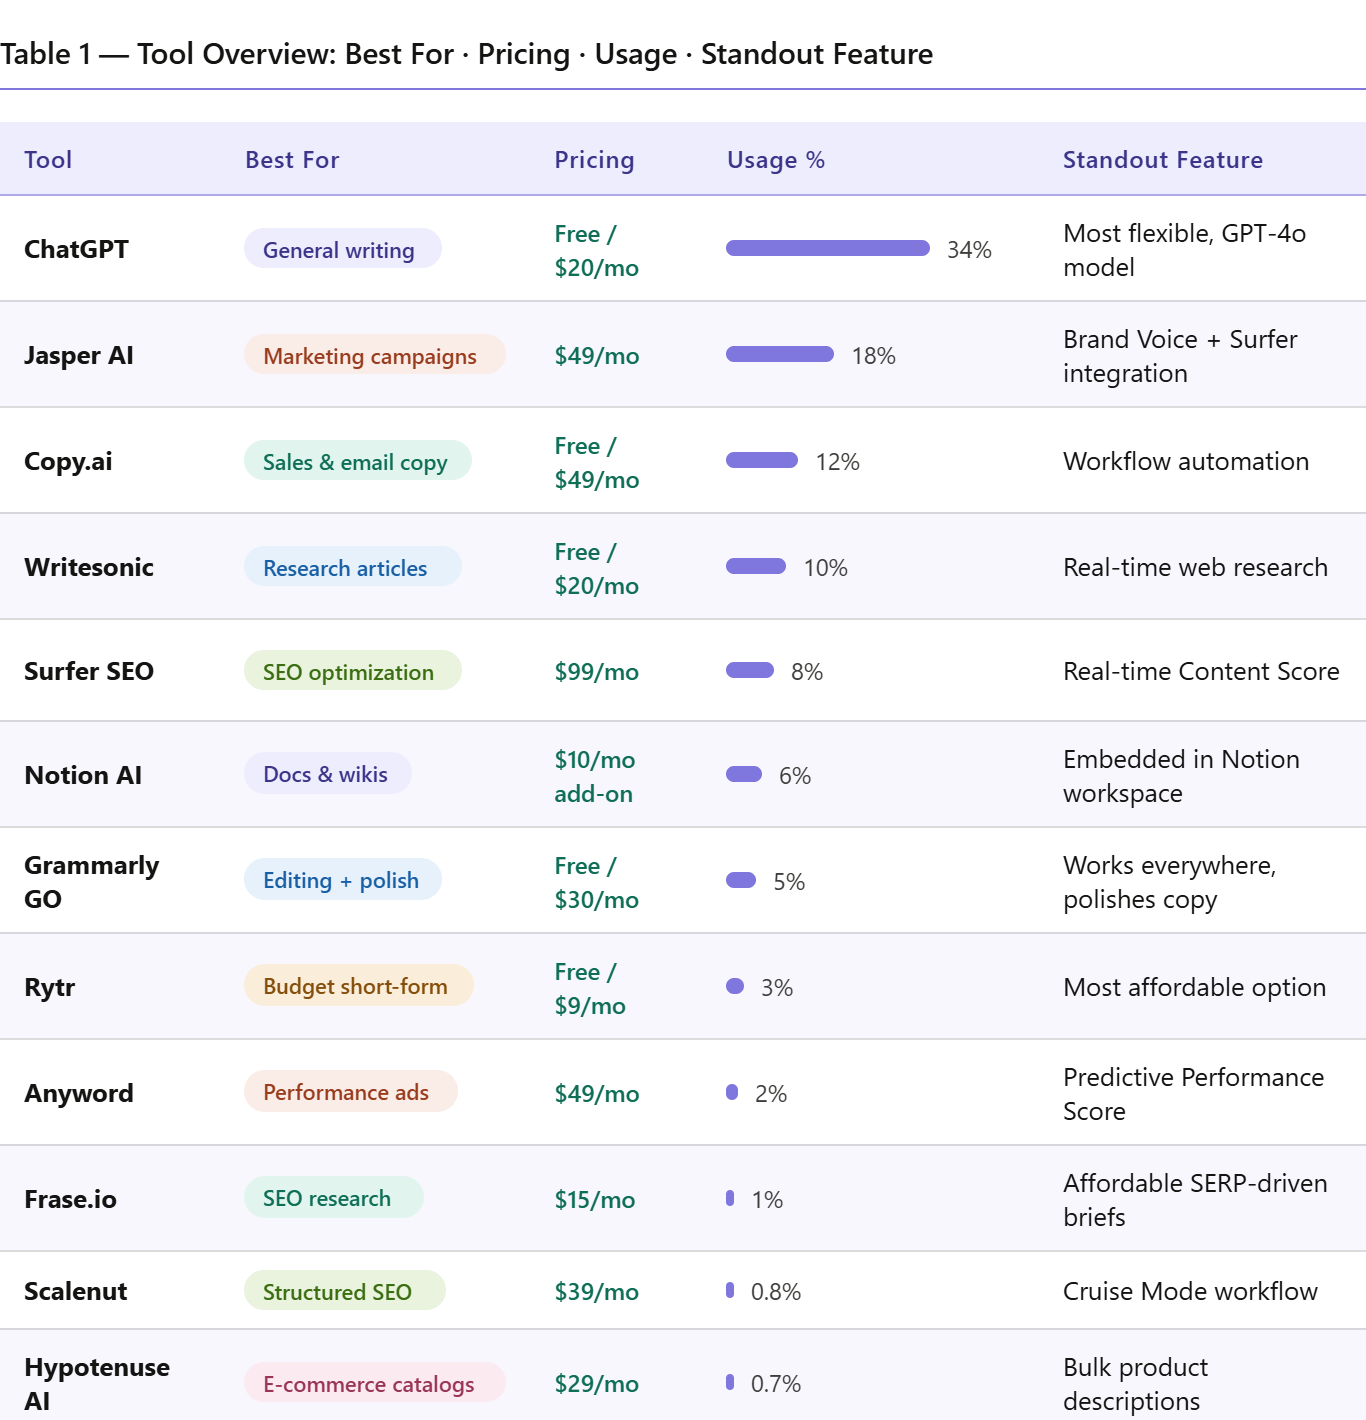The image size is (1366, 1420).
Task: Click the Frase.io $15/mo price
Action: point(595,1199)
